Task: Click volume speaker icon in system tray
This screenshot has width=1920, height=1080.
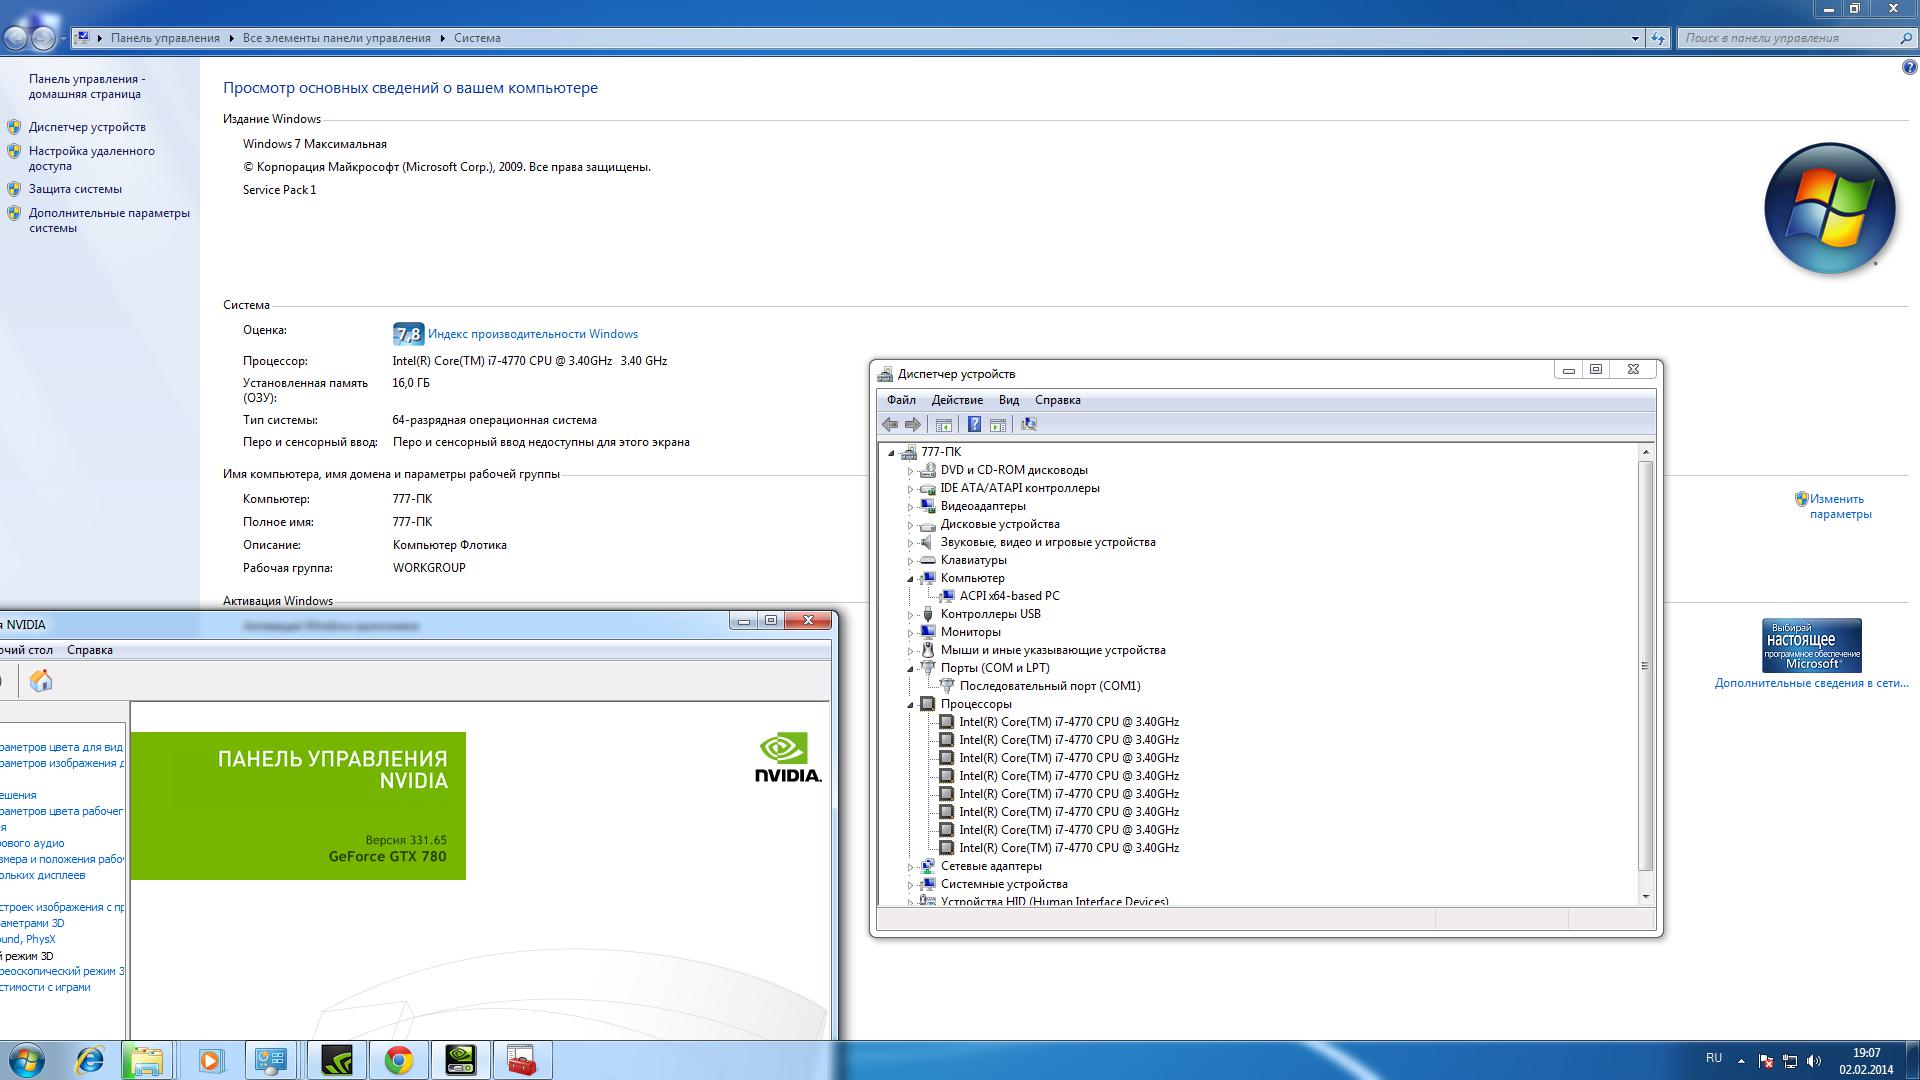Action: (1814, 1061)
